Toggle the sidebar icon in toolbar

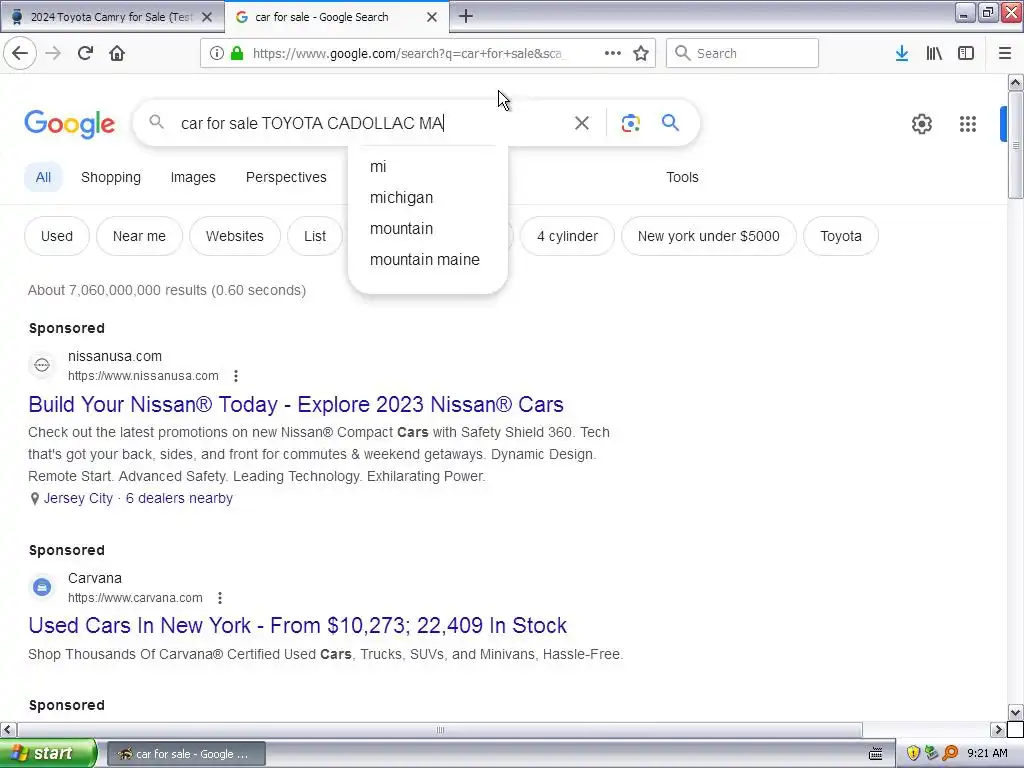pos(966,53)
